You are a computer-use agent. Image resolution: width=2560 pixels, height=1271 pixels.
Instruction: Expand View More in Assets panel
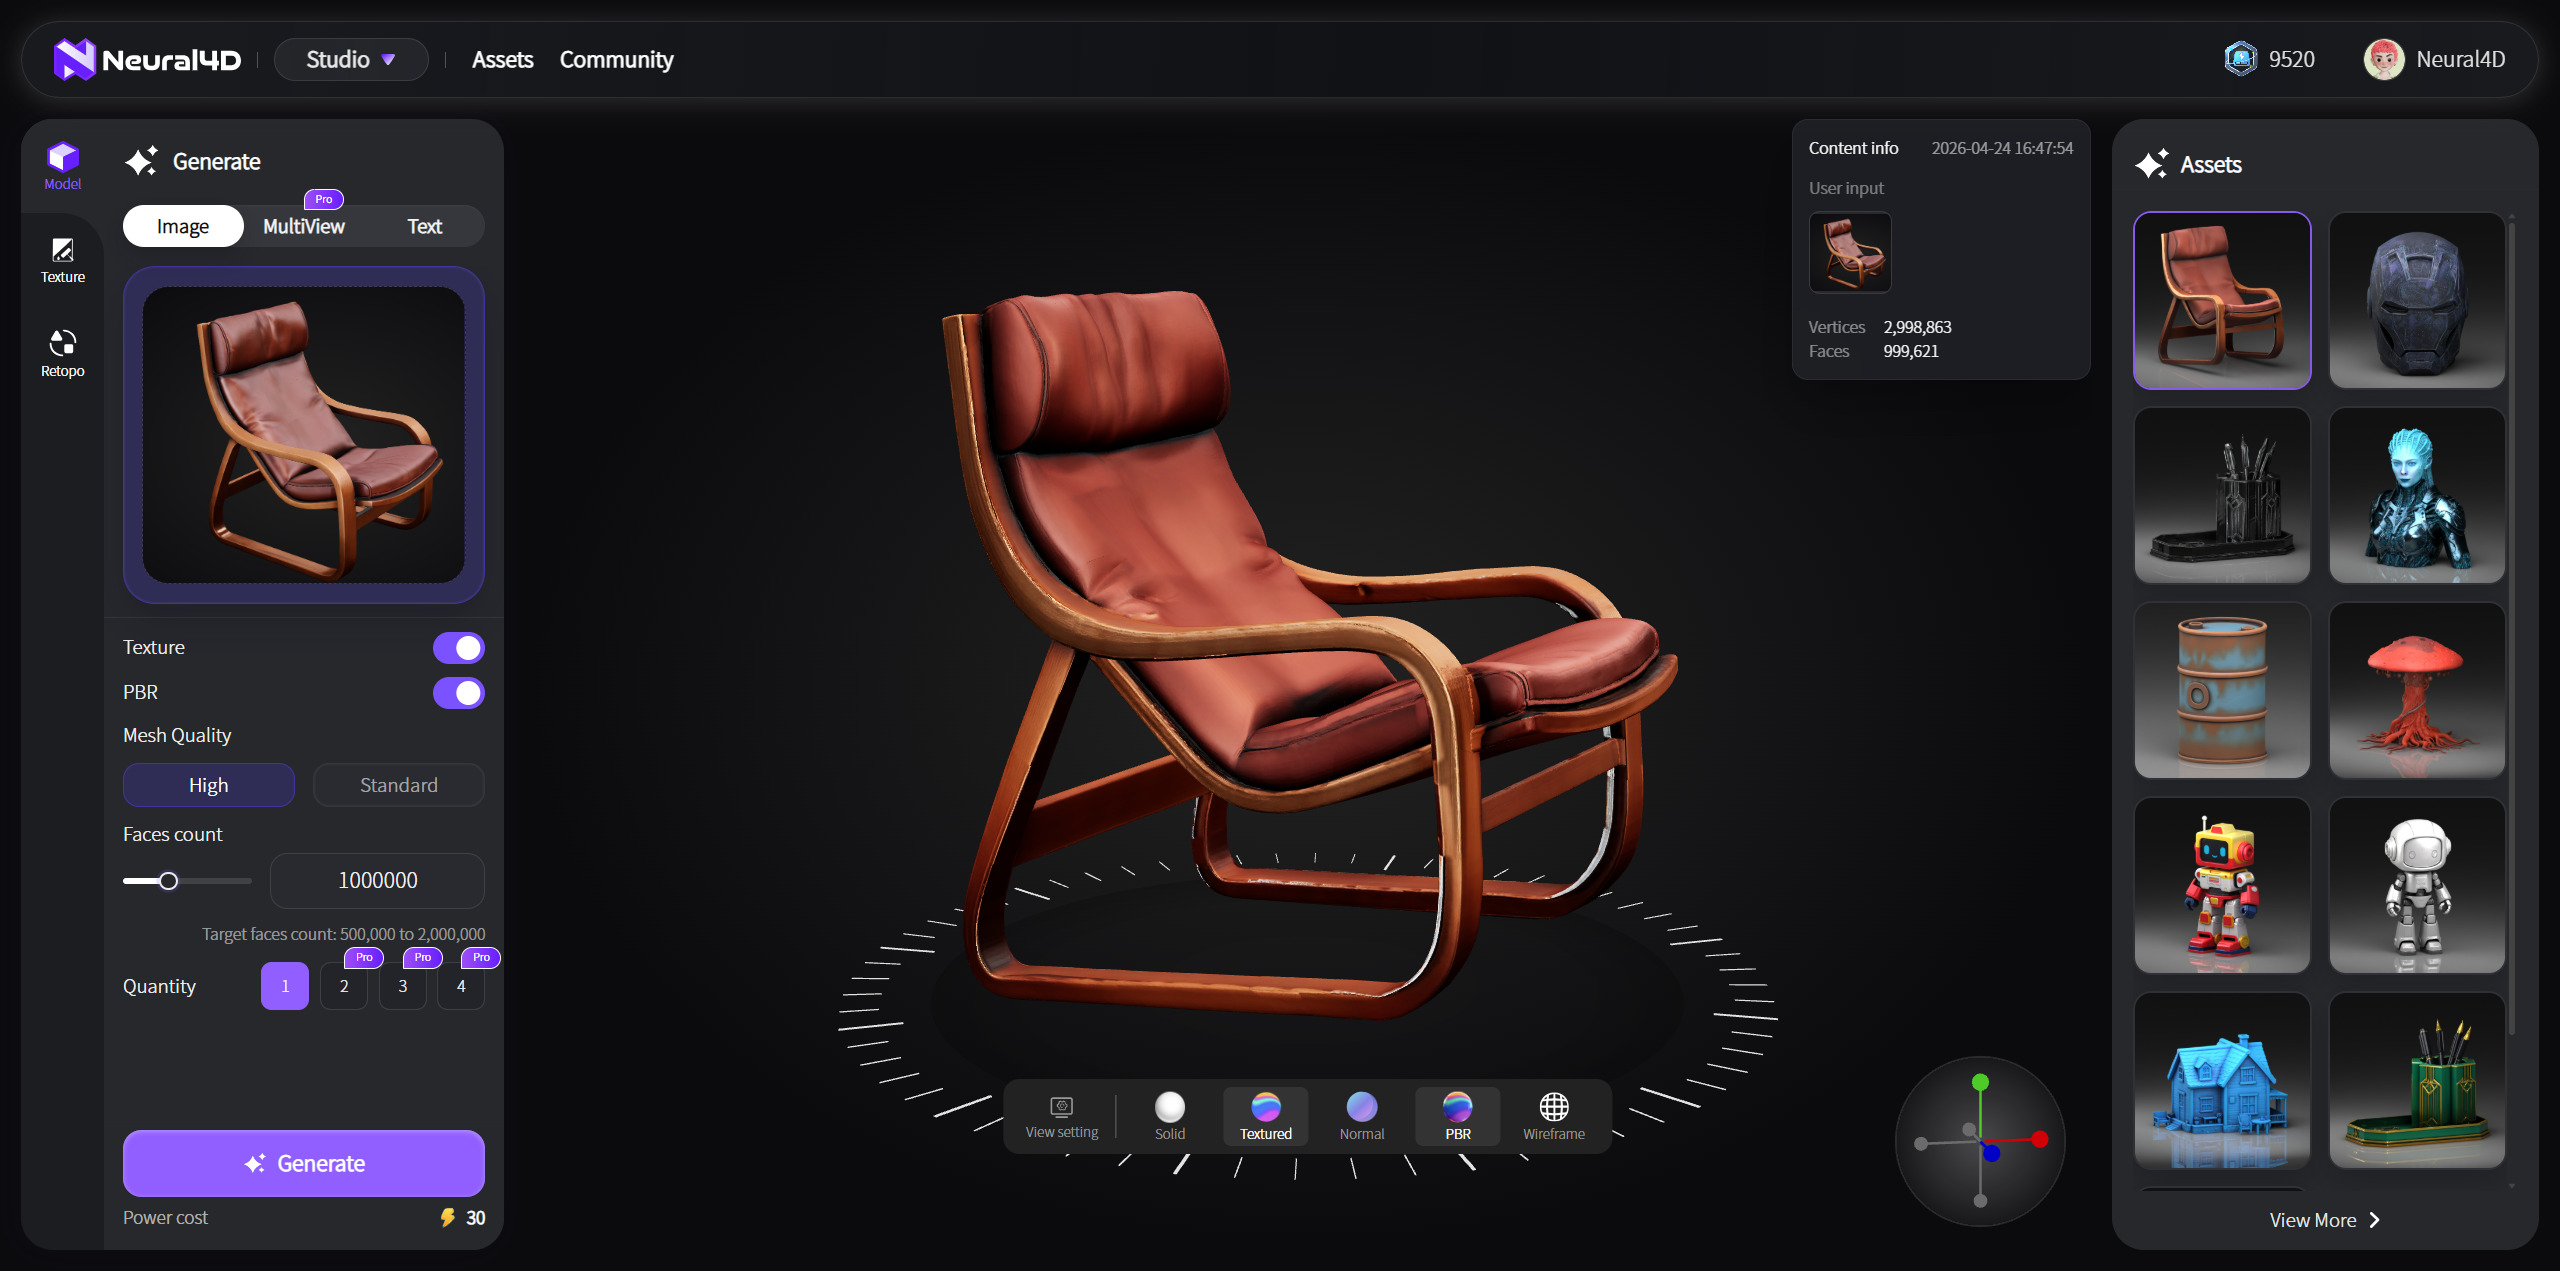tap(2322, 1220)
